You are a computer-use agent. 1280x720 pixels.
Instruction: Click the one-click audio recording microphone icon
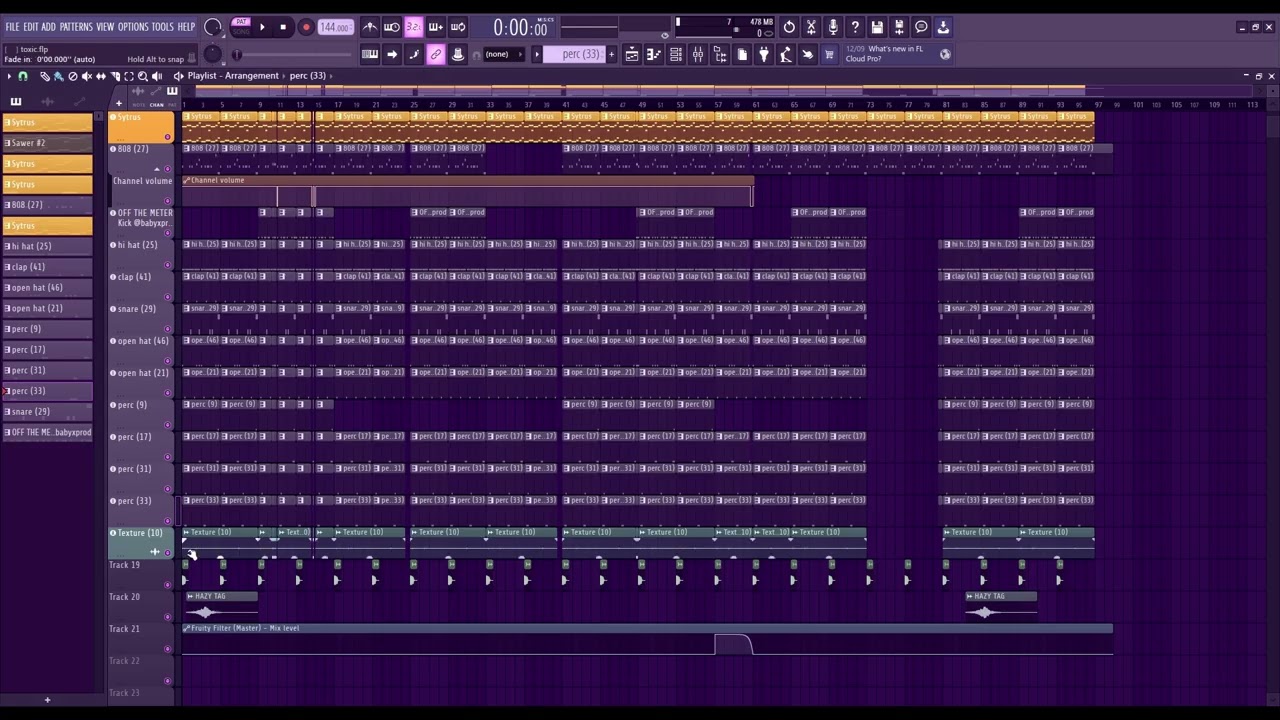[x=833, y=27]
